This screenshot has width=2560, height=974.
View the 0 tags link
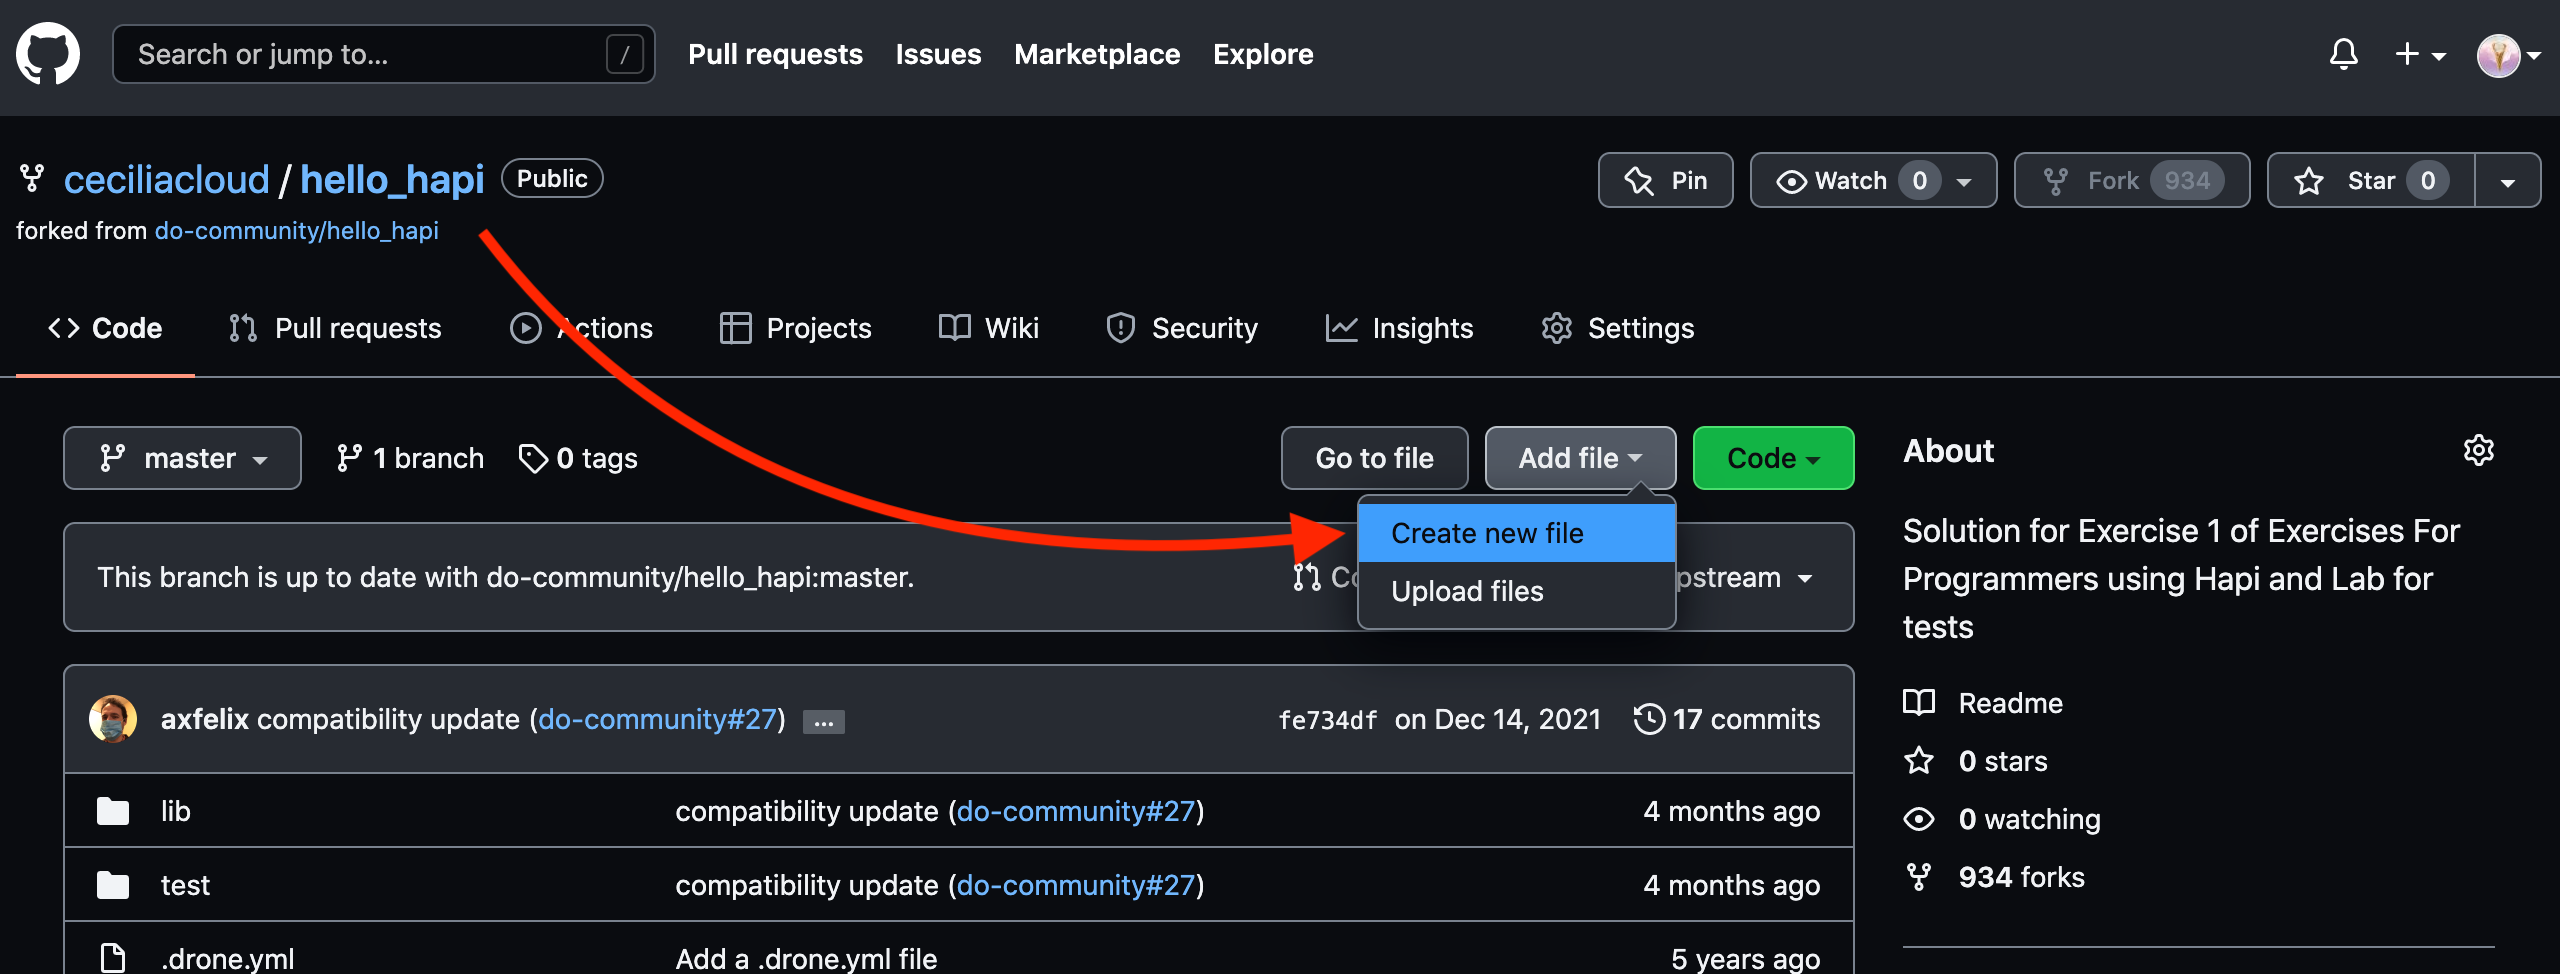[578, 458]
